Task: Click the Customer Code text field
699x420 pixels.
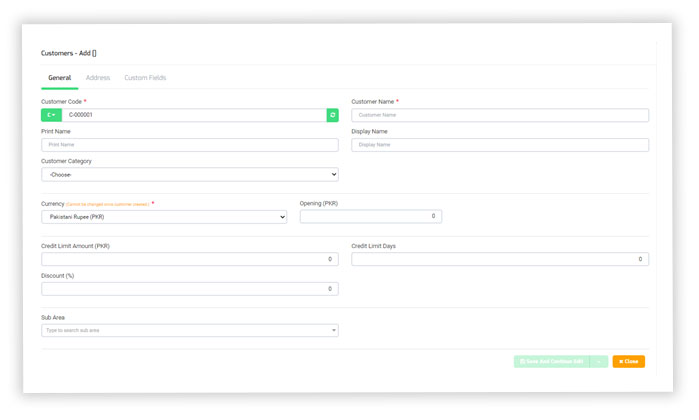Action: point(193,115)
